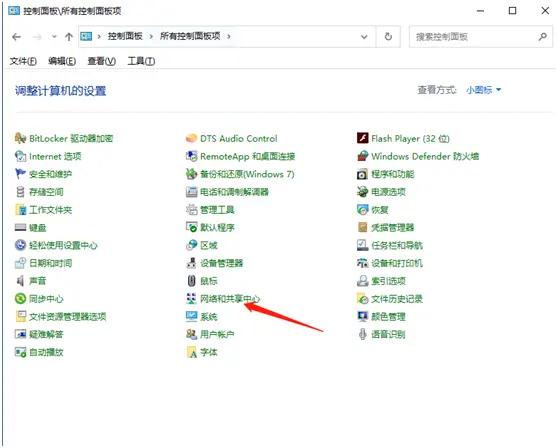Expand the 小图标 view mode dropdown
Viewport: 558px width, 448px height.
click(483, 90)
